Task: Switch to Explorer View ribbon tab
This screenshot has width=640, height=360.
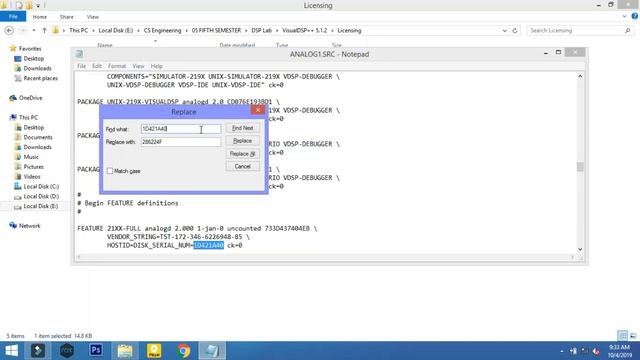Action: (93, 17)
